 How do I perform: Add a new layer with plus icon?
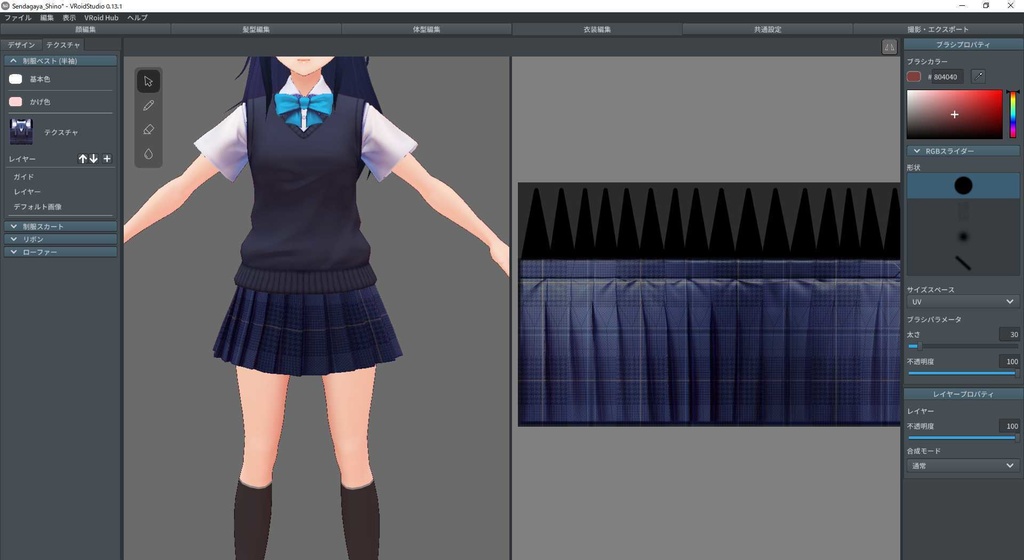(107, 159)
